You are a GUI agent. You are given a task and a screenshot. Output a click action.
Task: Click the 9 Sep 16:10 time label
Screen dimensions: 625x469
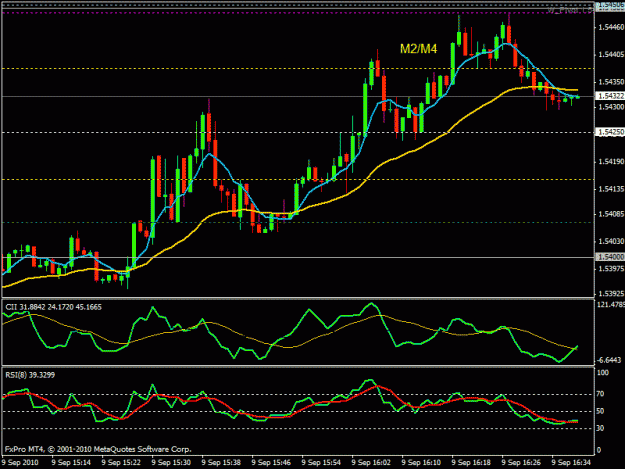pos(421,462)
